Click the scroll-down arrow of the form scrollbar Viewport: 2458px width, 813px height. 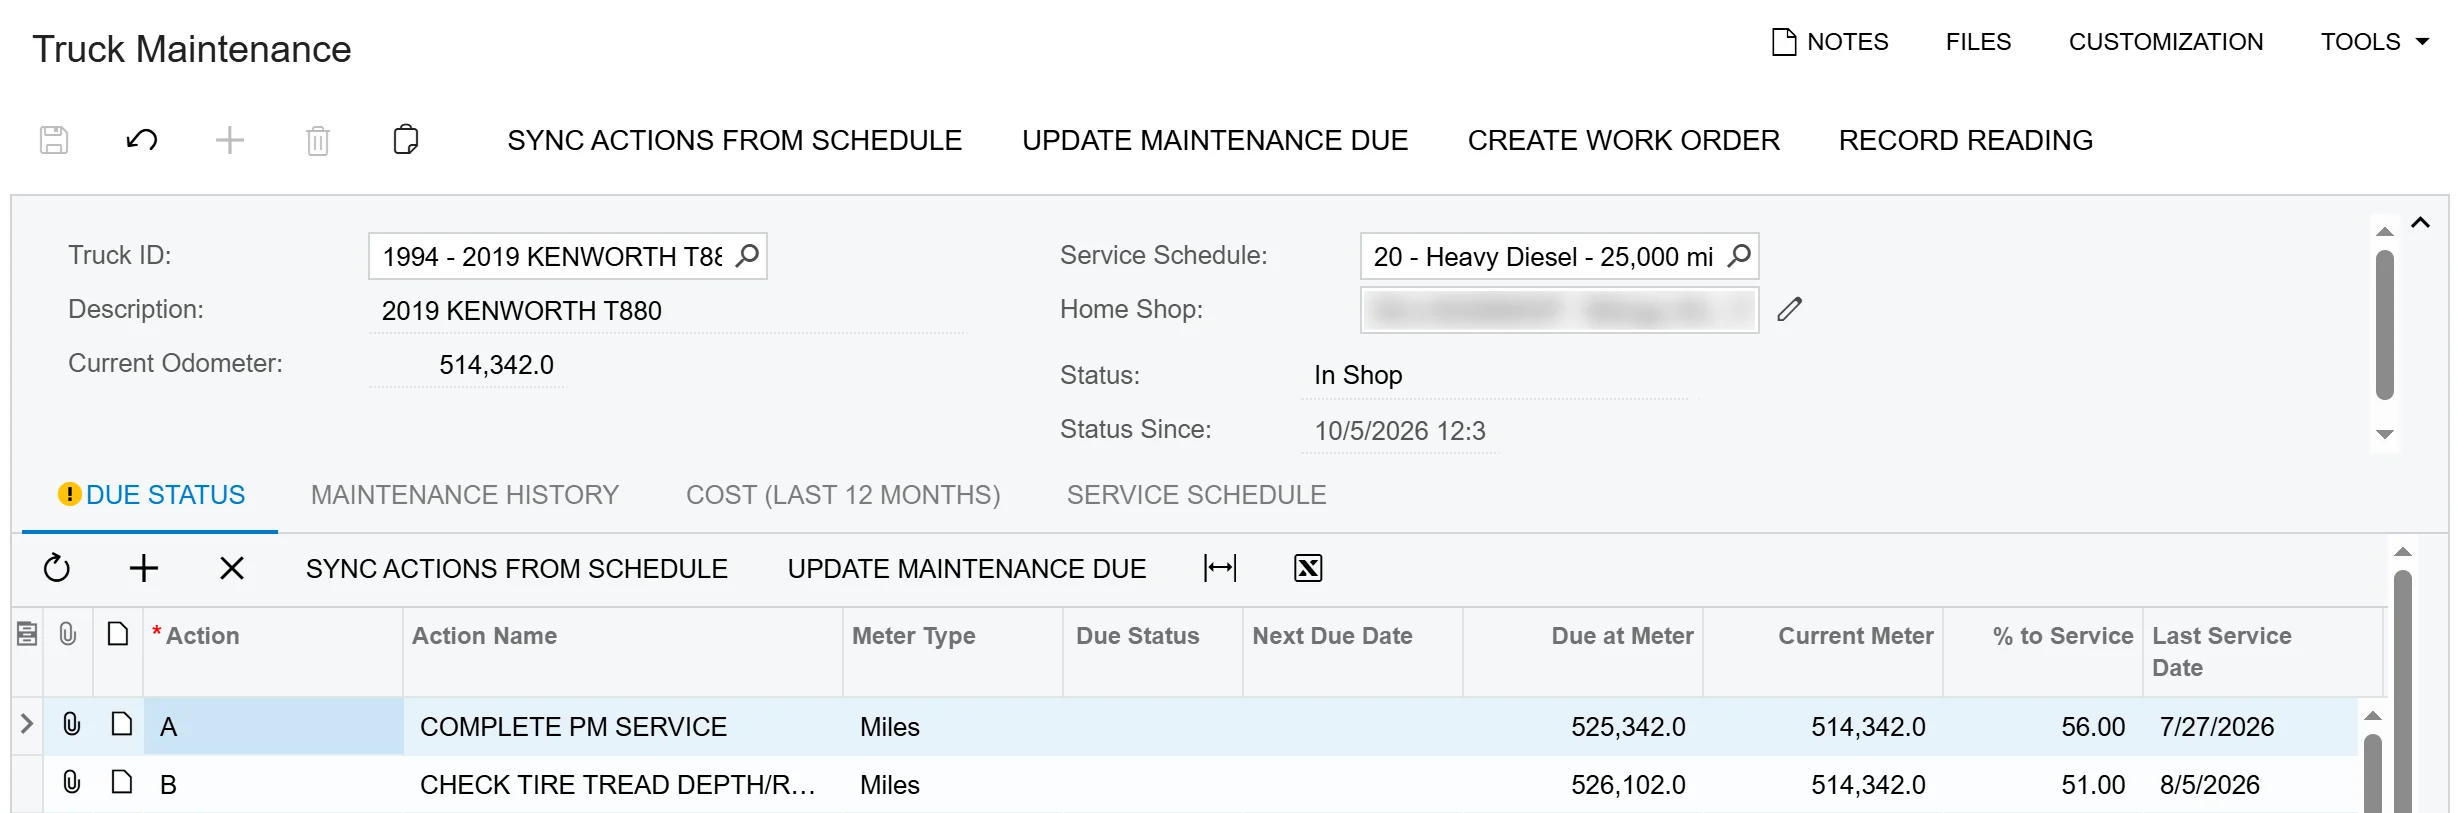click(2385, 434)
